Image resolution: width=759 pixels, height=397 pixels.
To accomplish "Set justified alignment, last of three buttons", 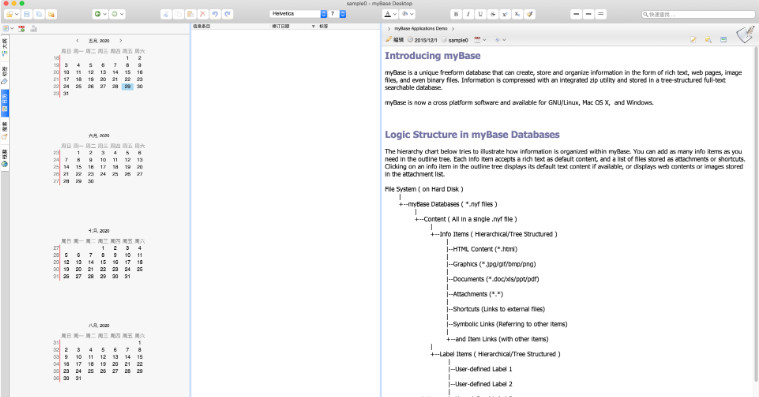I will [601, 14].
